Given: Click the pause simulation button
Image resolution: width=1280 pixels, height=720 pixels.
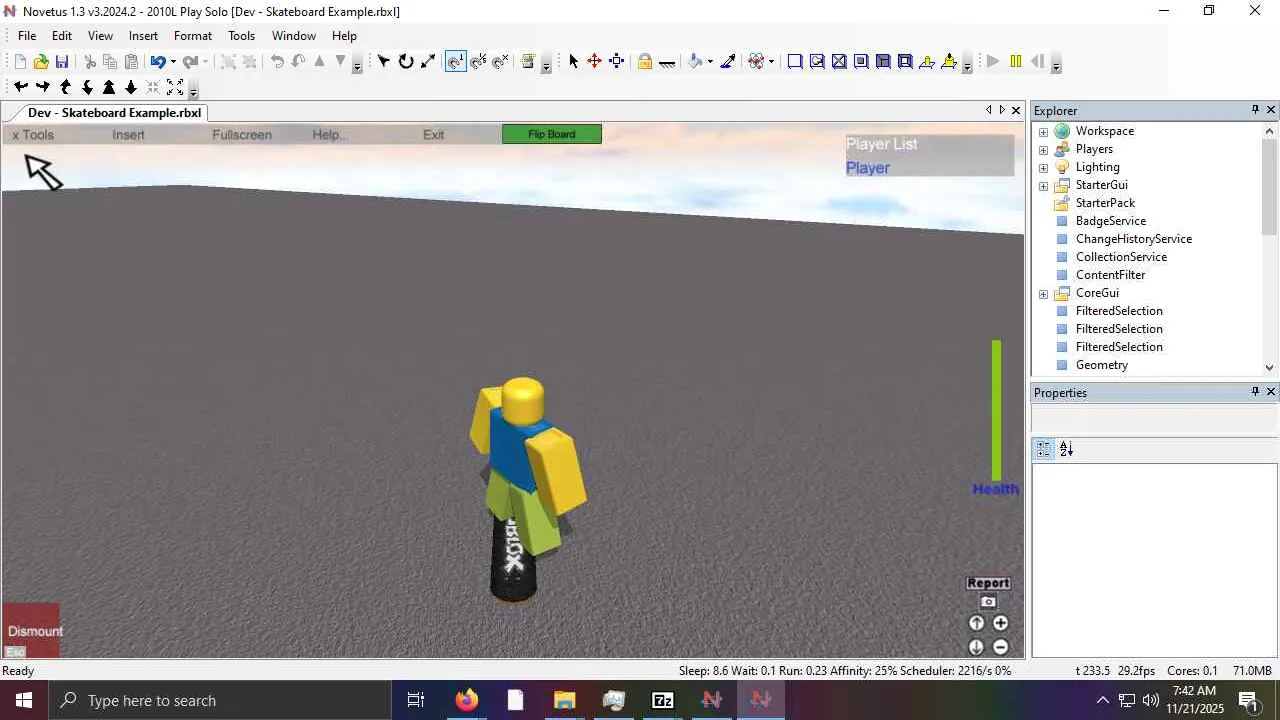Looking at the screenshot, I should (1016, 62).
